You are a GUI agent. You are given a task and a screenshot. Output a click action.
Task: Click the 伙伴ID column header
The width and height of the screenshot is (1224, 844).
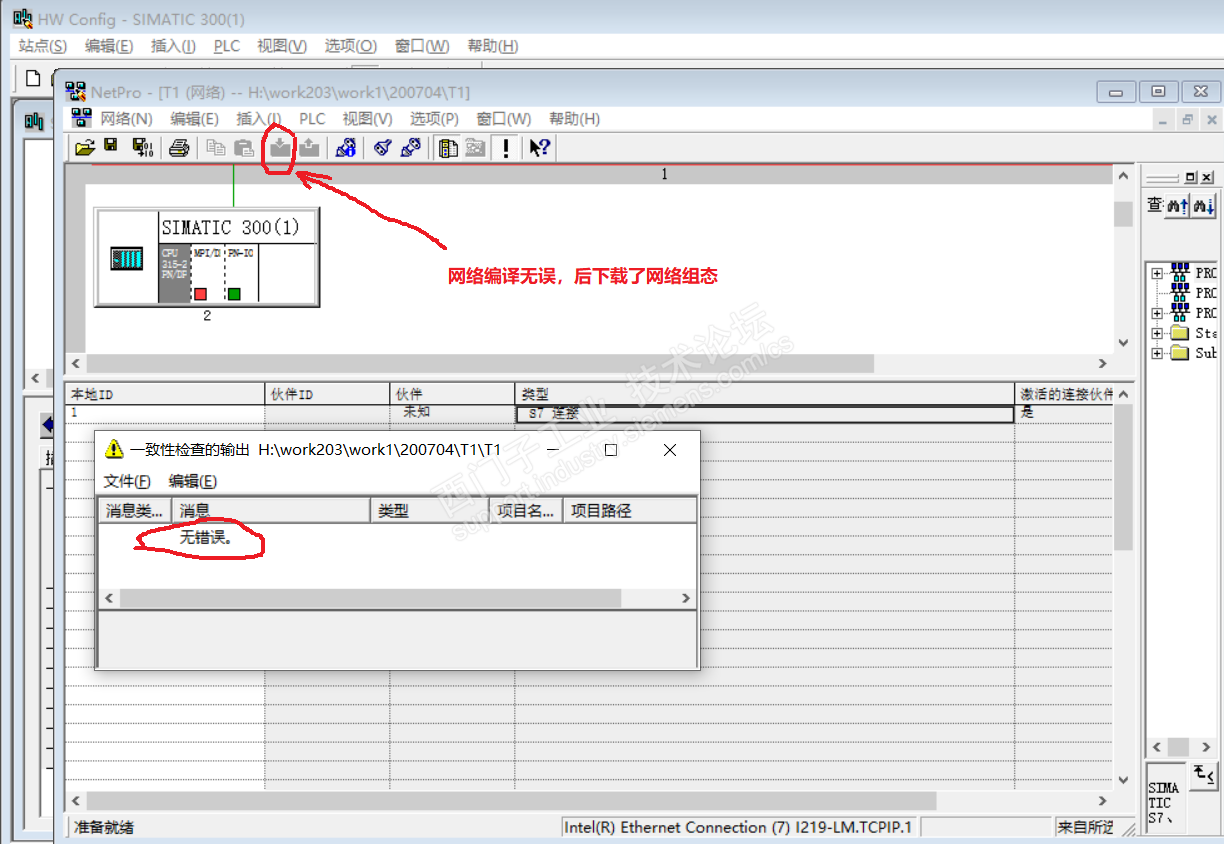327,394
